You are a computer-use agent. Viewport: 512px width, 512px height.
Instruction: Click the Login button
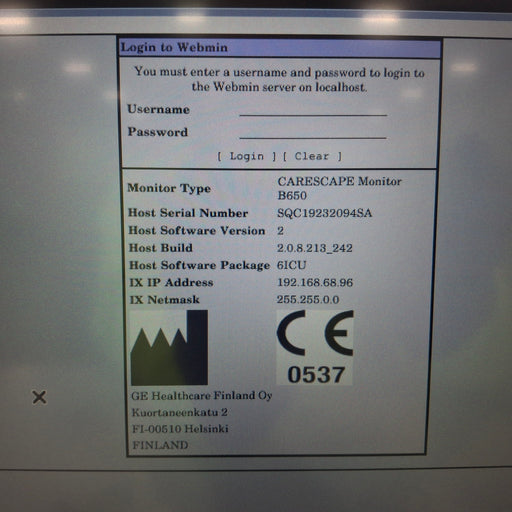point(247,156)
